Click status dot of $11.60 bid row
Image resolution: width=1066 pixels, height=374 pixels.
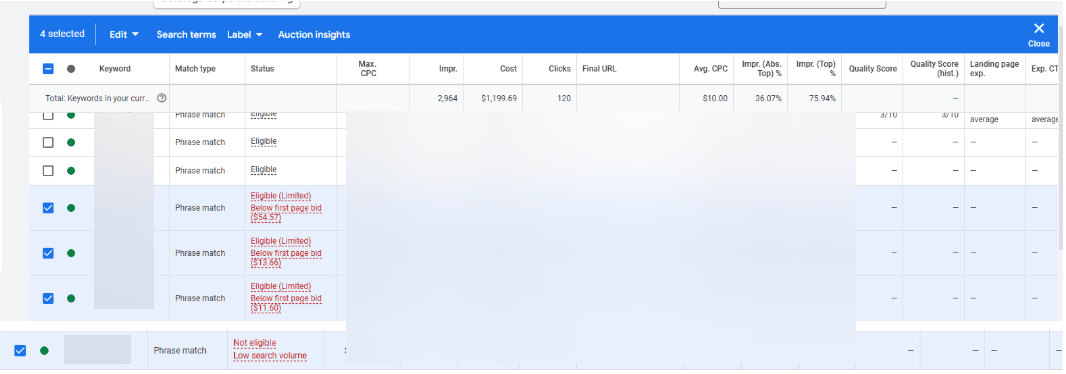(71, 298)
